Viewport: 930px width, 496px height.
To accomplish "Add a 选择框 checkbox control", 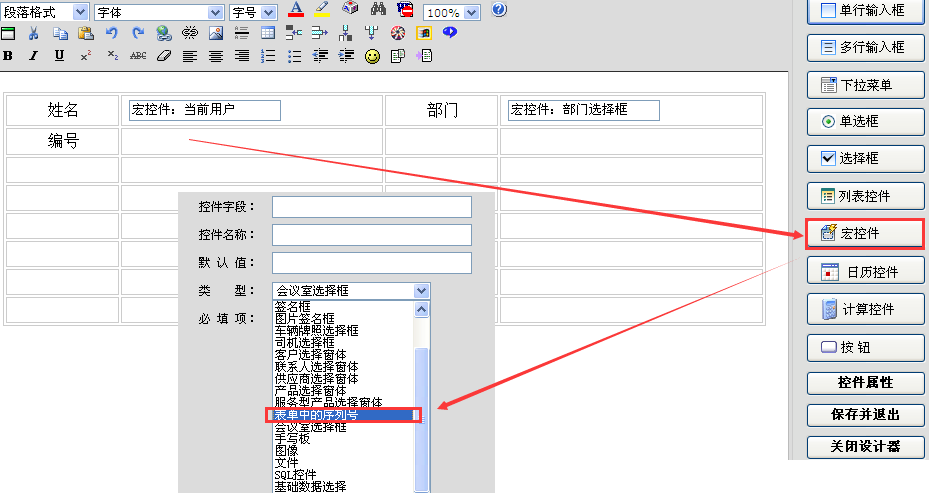I will (865, 158).
